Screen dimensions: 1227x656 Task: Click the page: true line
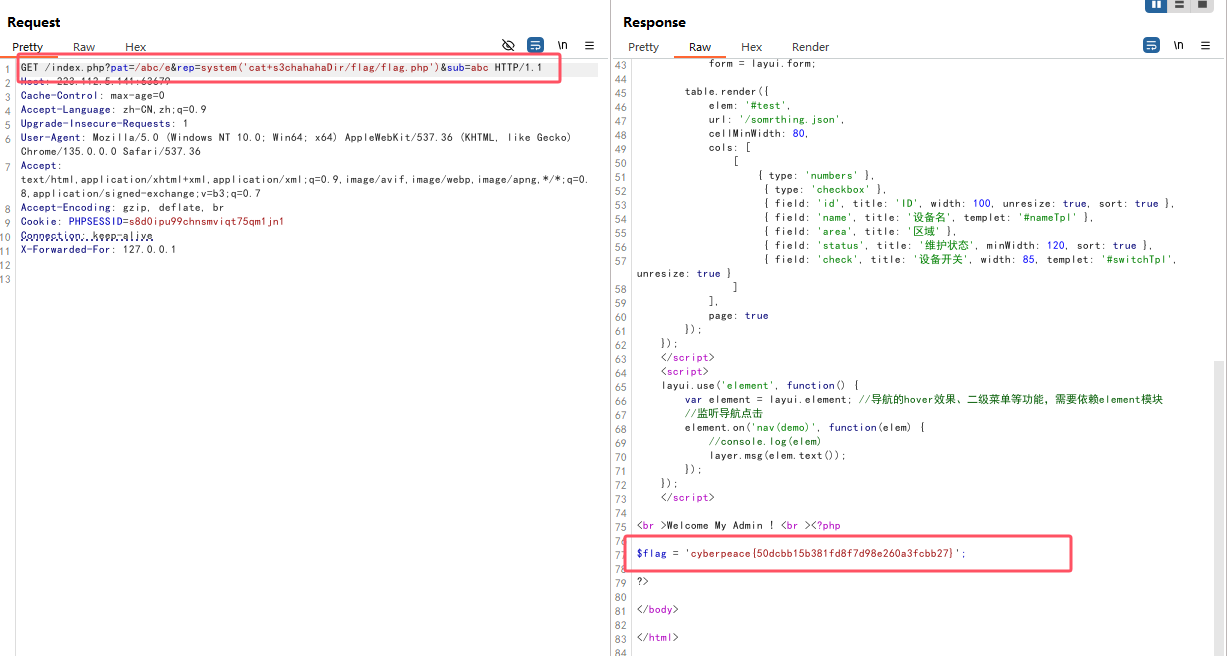coord(739,315)
